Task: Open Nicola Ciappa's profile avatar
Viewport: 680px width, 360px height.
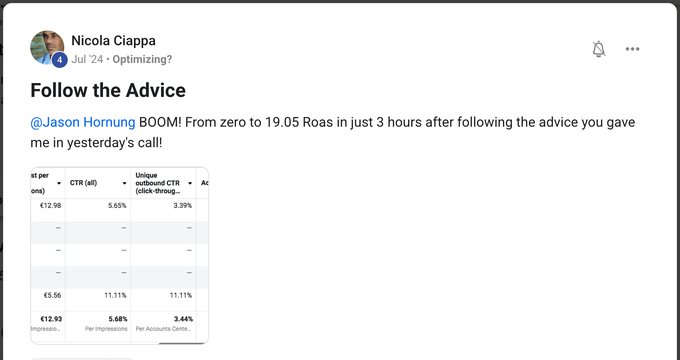Action: [x=47, y=48]
